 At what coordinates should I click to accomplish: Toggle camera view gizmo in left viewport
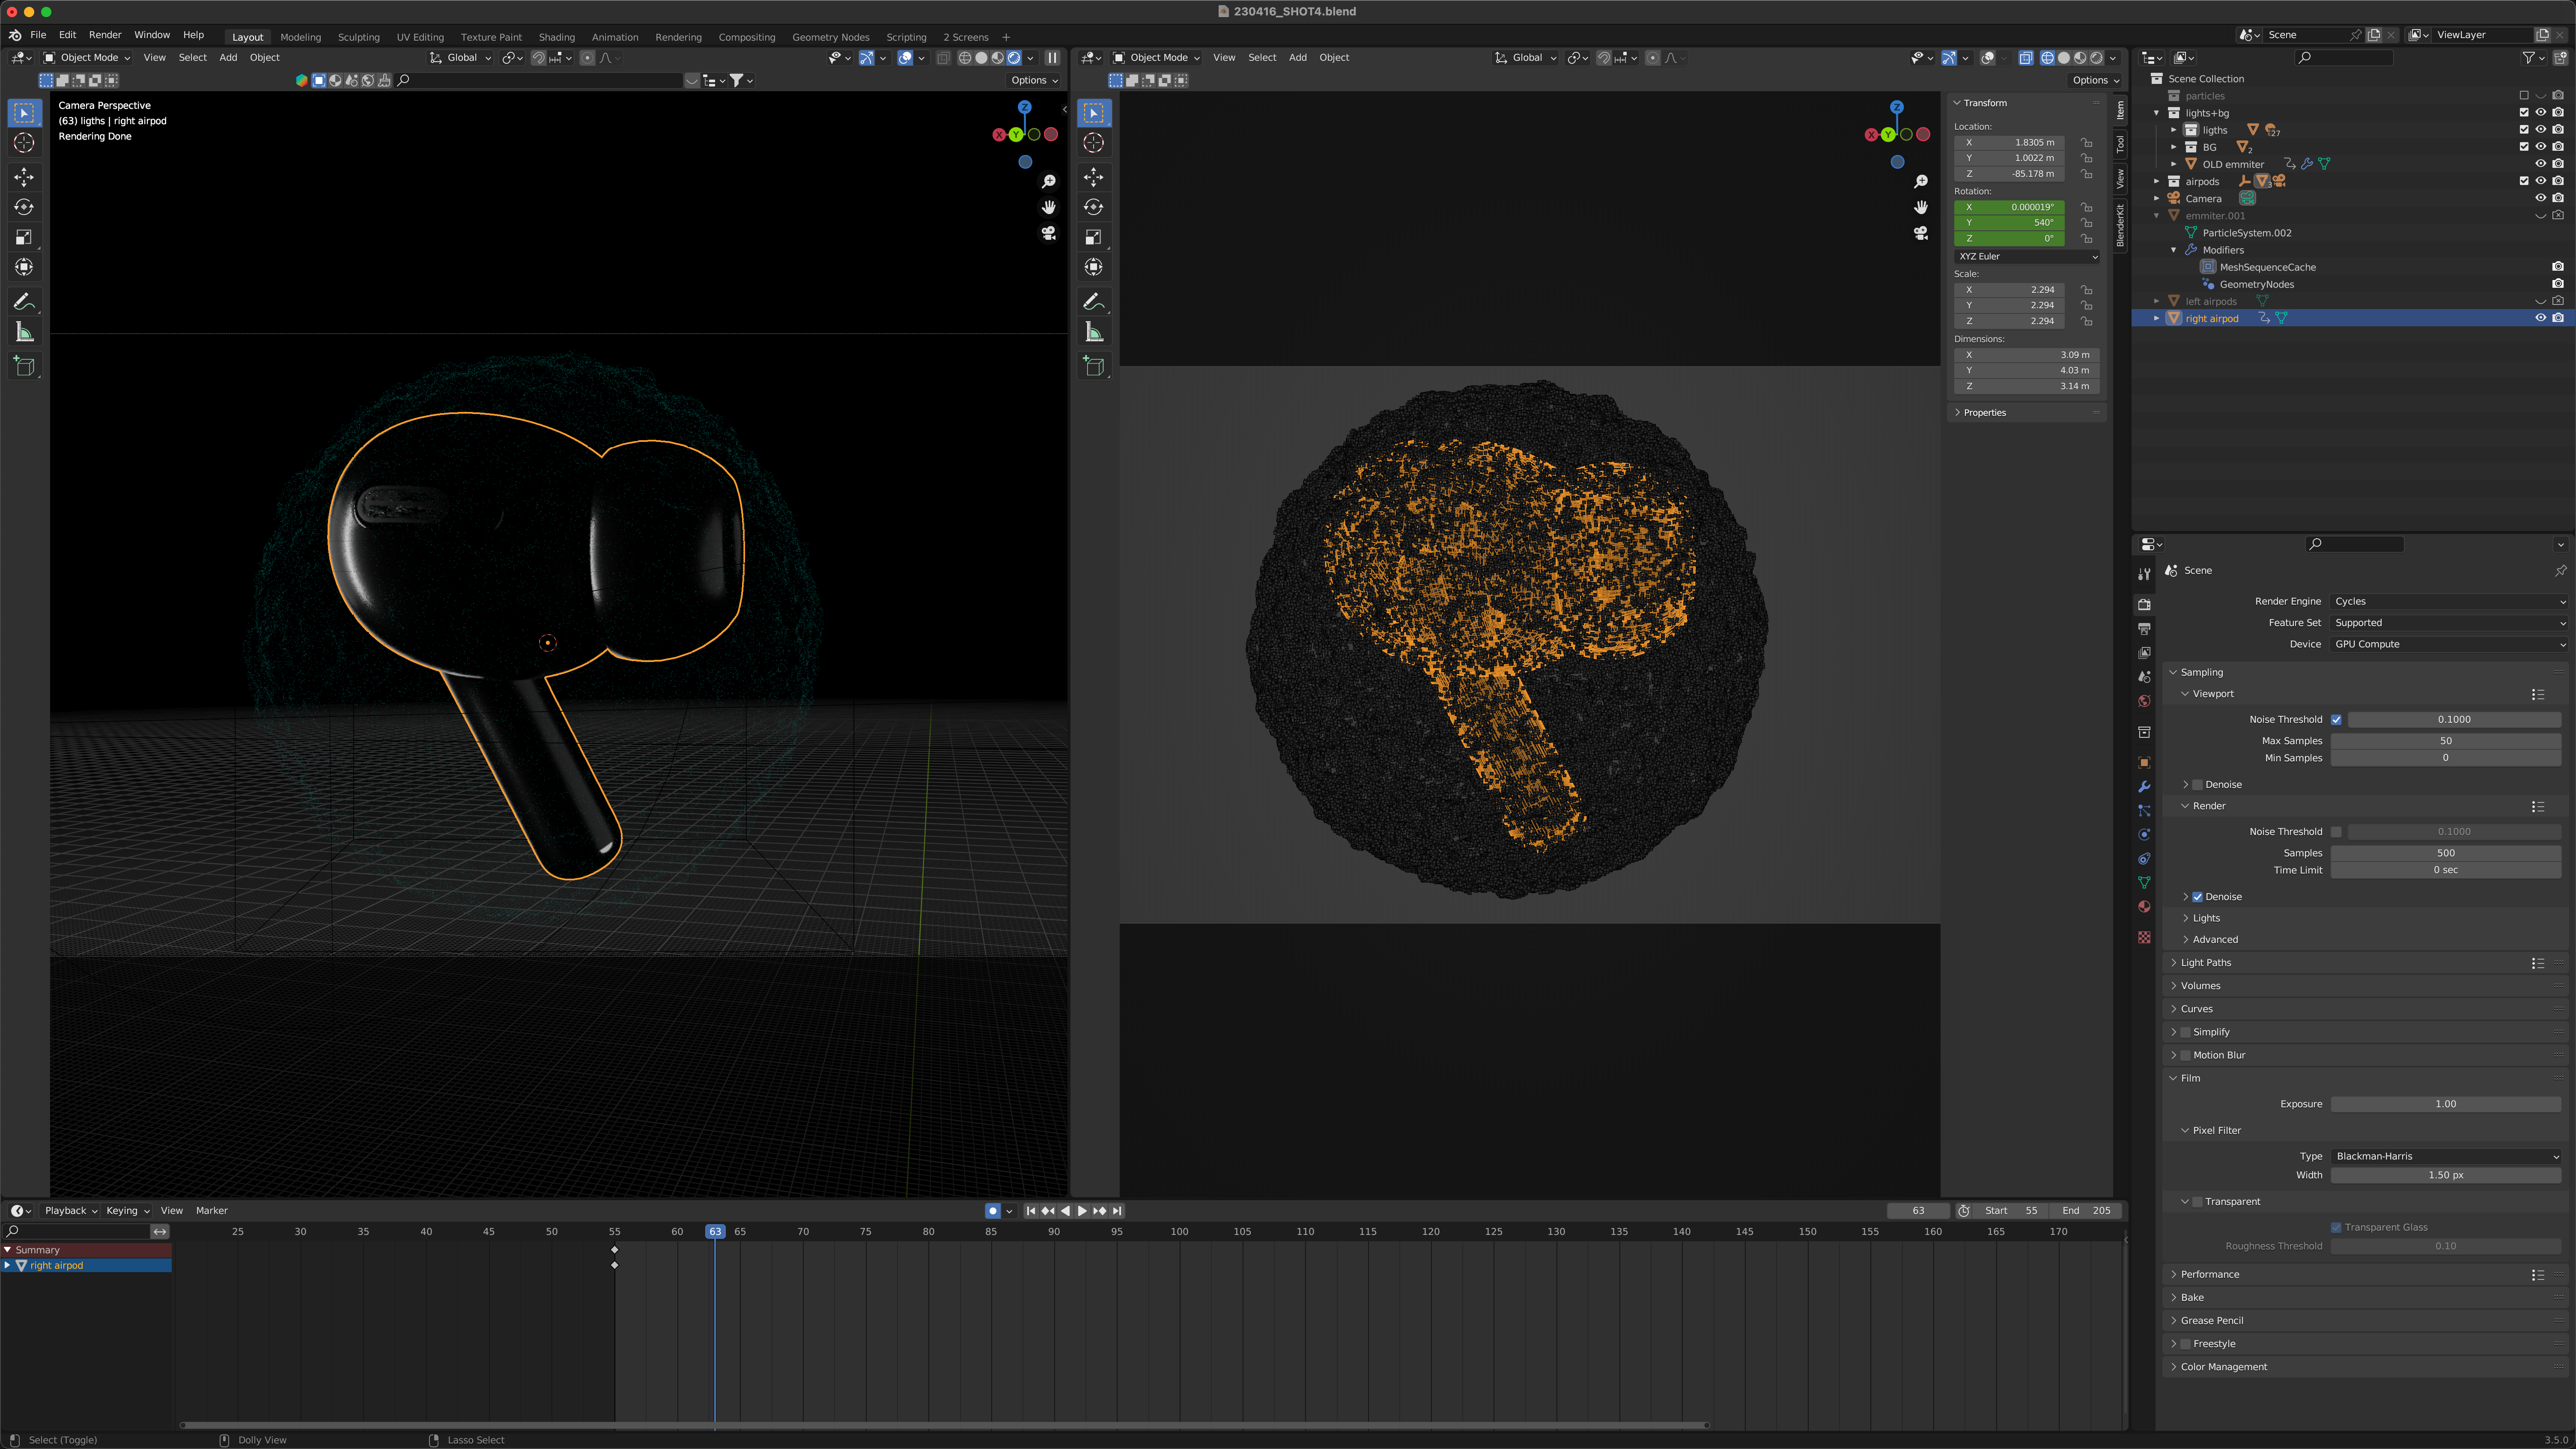click(1049, 233)
